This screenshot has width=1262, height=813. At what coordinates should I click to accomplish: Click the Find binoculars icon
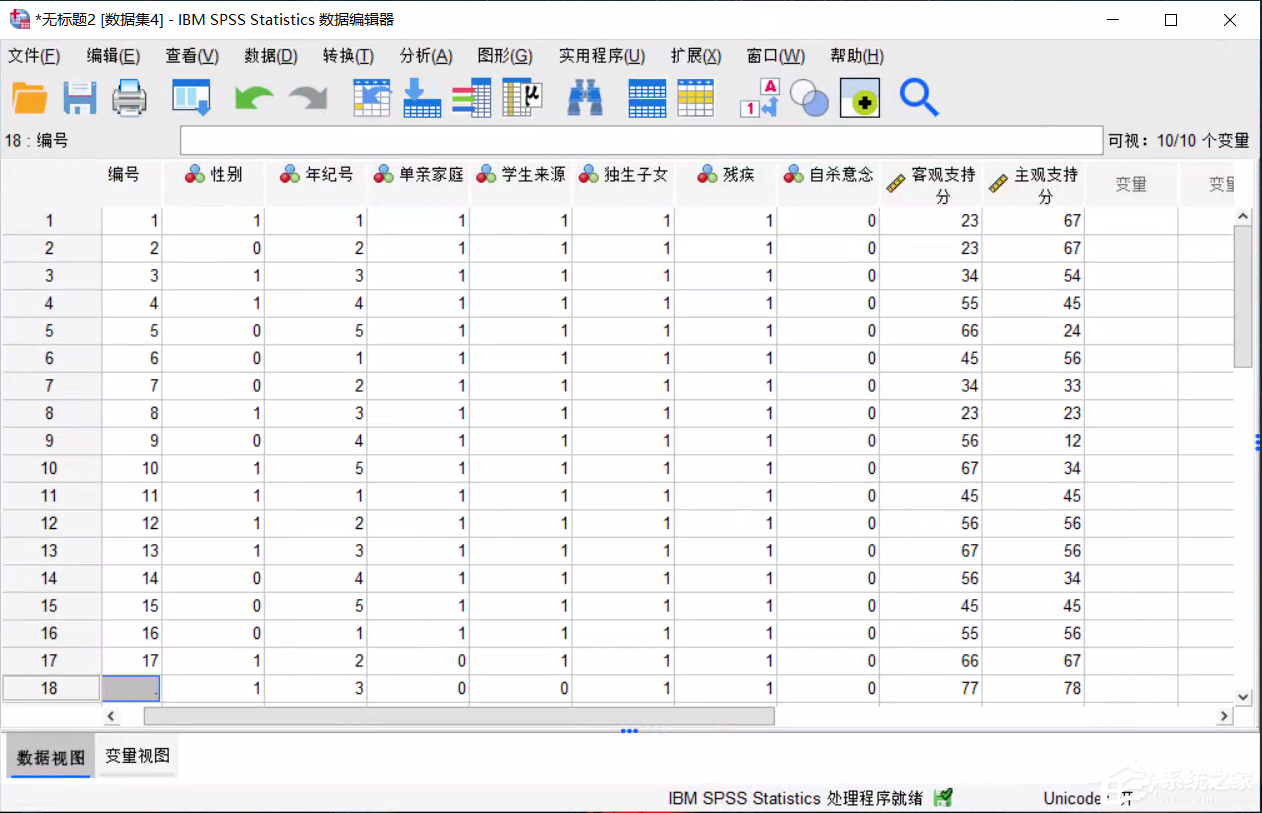point(585,98)
